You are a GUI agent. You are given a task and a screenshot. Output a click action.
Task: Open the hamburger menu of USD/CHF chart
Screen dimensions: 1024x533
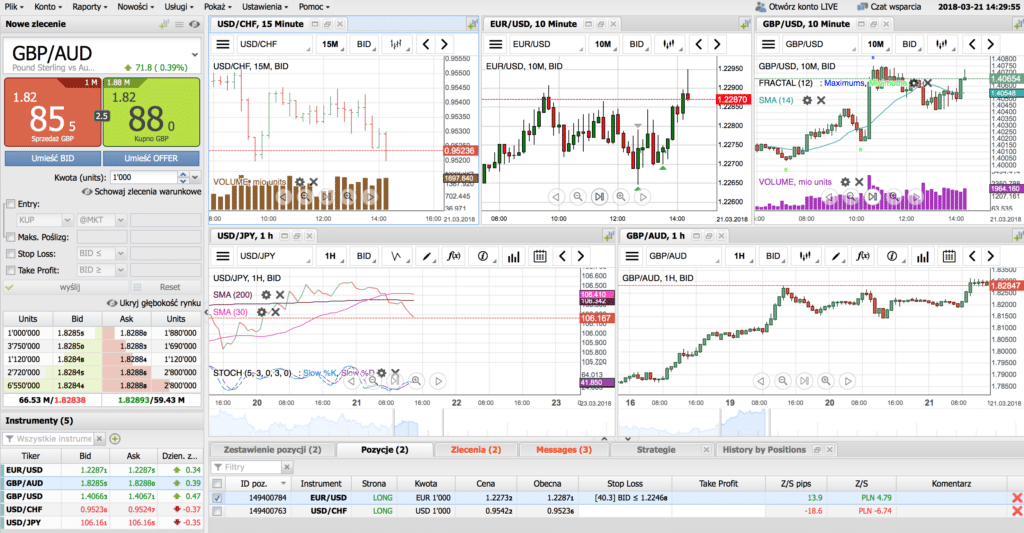point(223,44)
